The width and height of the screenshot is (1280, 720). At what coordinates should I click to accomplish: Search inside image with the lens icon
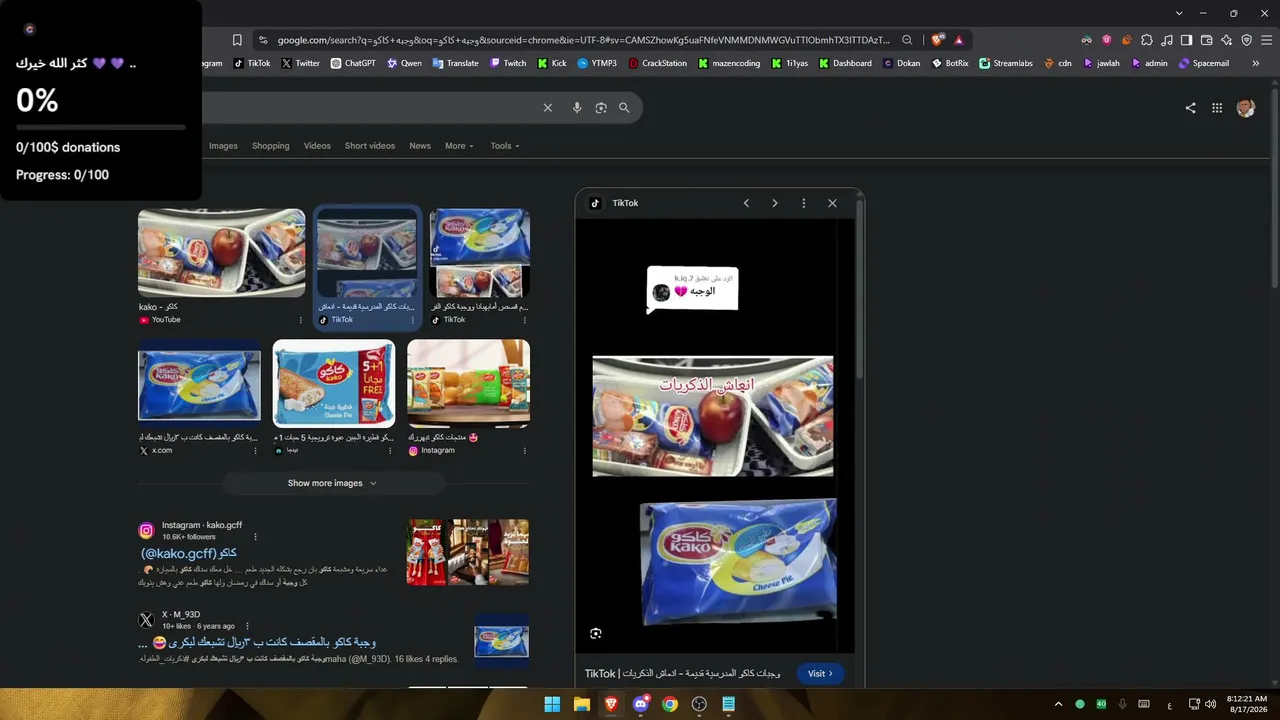596,633
